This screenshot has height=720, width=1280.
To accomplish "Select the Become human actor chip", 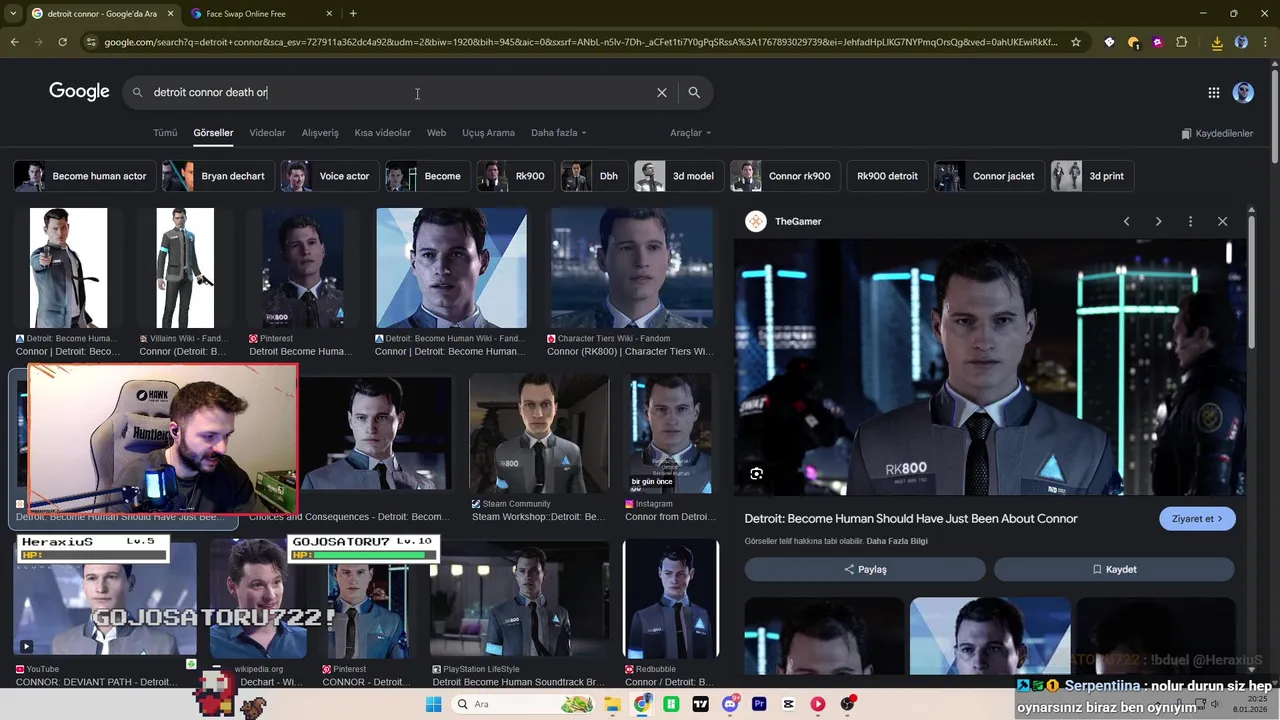I will [x=82, y=176].
